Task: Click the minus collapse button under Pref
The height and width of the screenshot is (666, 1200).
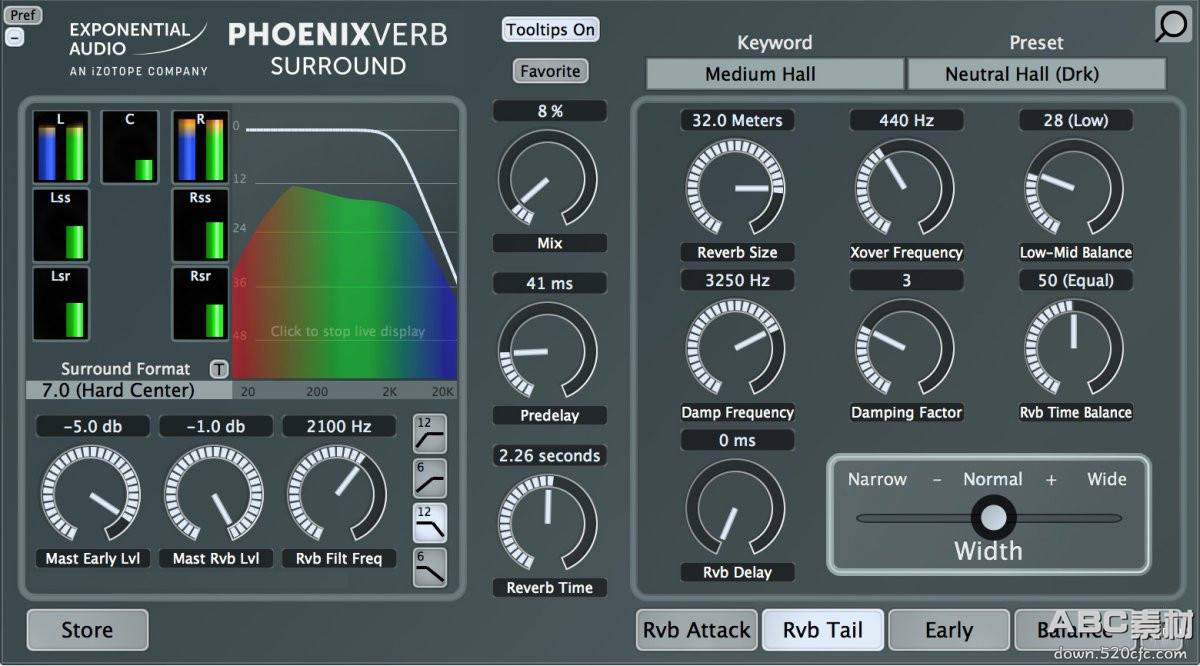Action: (x=15, y=37)
